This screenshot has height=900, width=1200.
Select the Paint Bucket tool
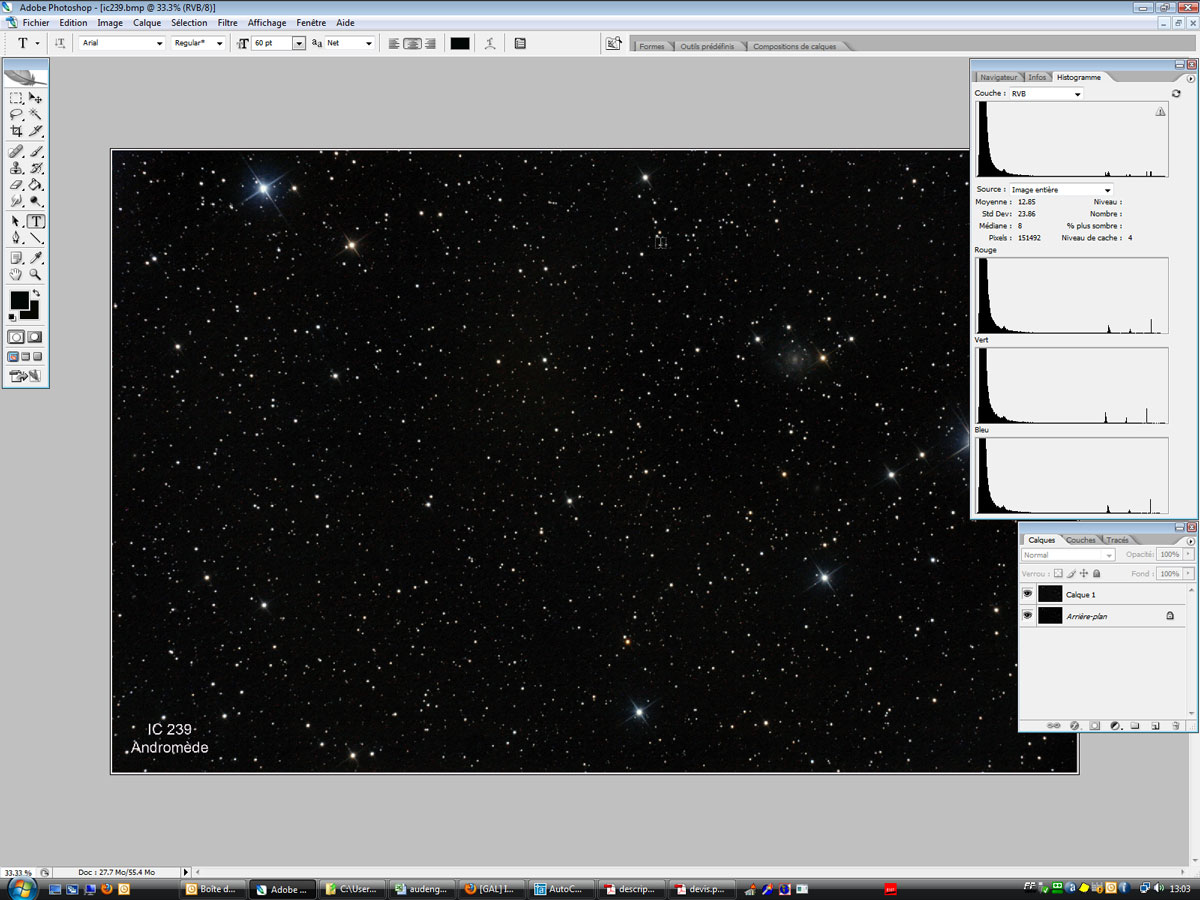(35, 184)
